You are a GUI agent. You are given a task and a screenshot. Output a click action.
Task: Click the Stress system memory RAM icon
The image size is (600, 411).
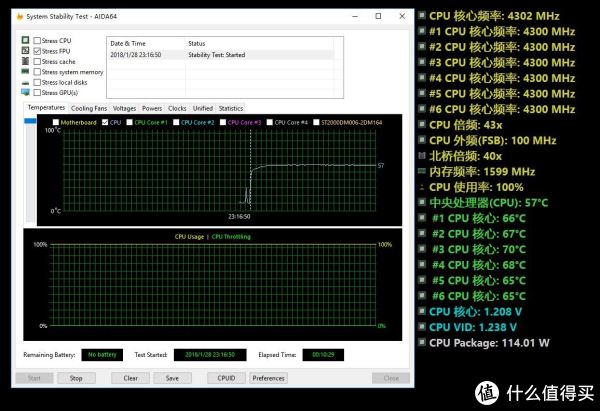pyautogui.click(x=25, y=72)
